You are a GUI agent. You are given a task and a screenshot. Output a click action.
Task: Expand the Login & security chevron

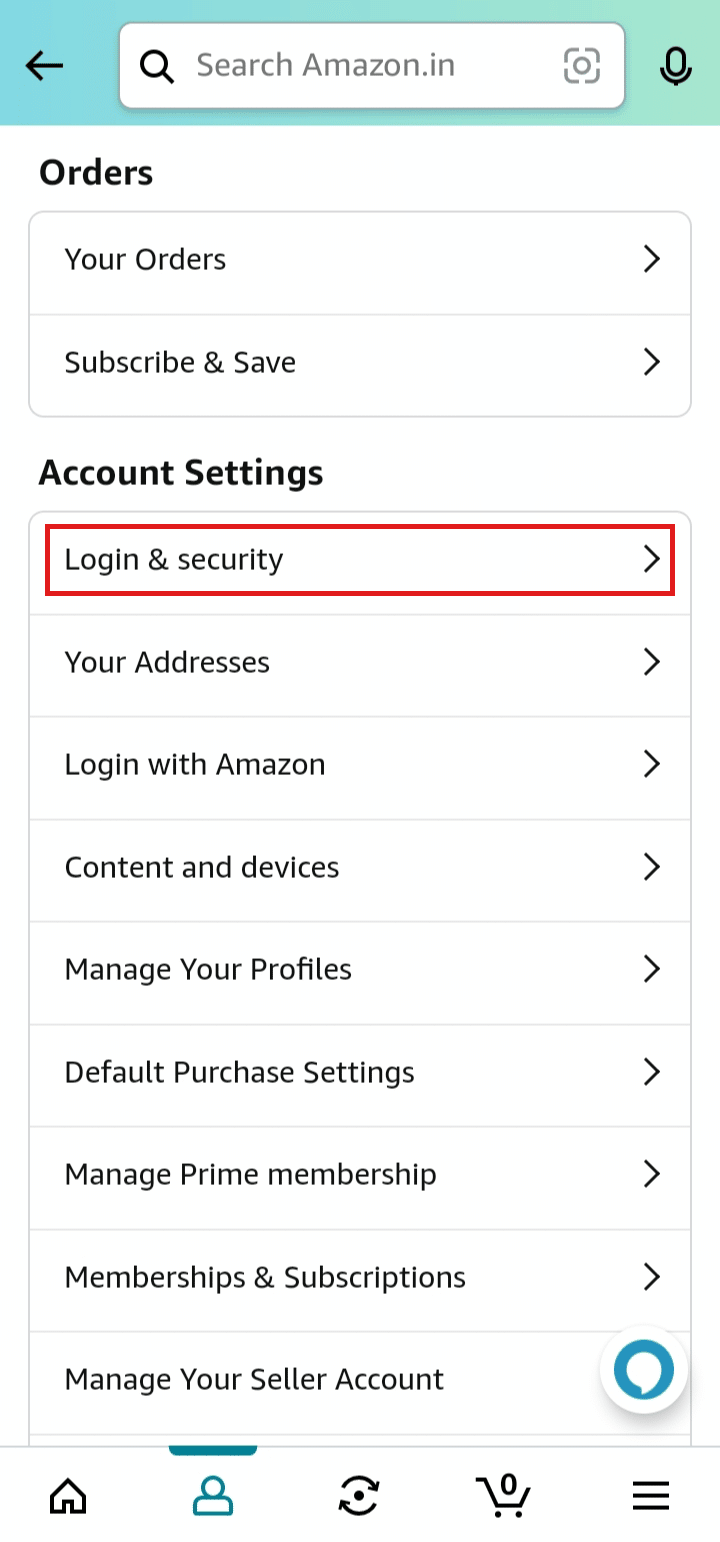(652, 559)
